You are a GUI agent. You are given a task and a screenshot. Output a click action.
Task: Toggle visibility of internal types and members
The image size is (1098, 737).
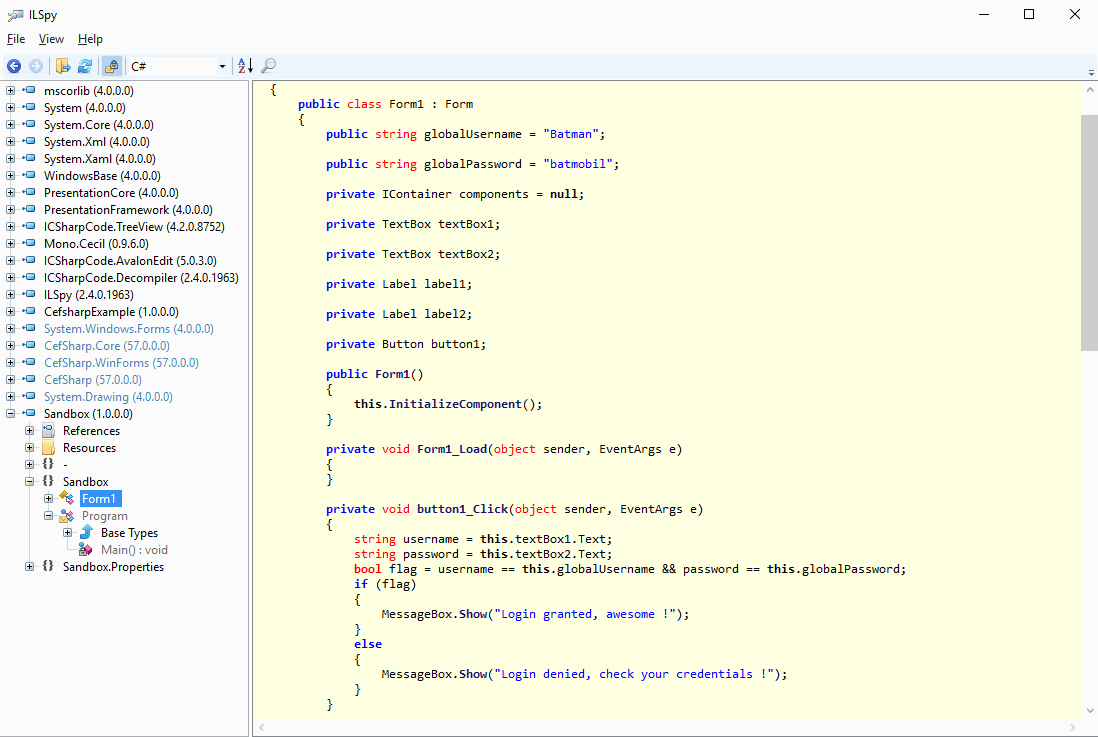(x=111, y=66)
